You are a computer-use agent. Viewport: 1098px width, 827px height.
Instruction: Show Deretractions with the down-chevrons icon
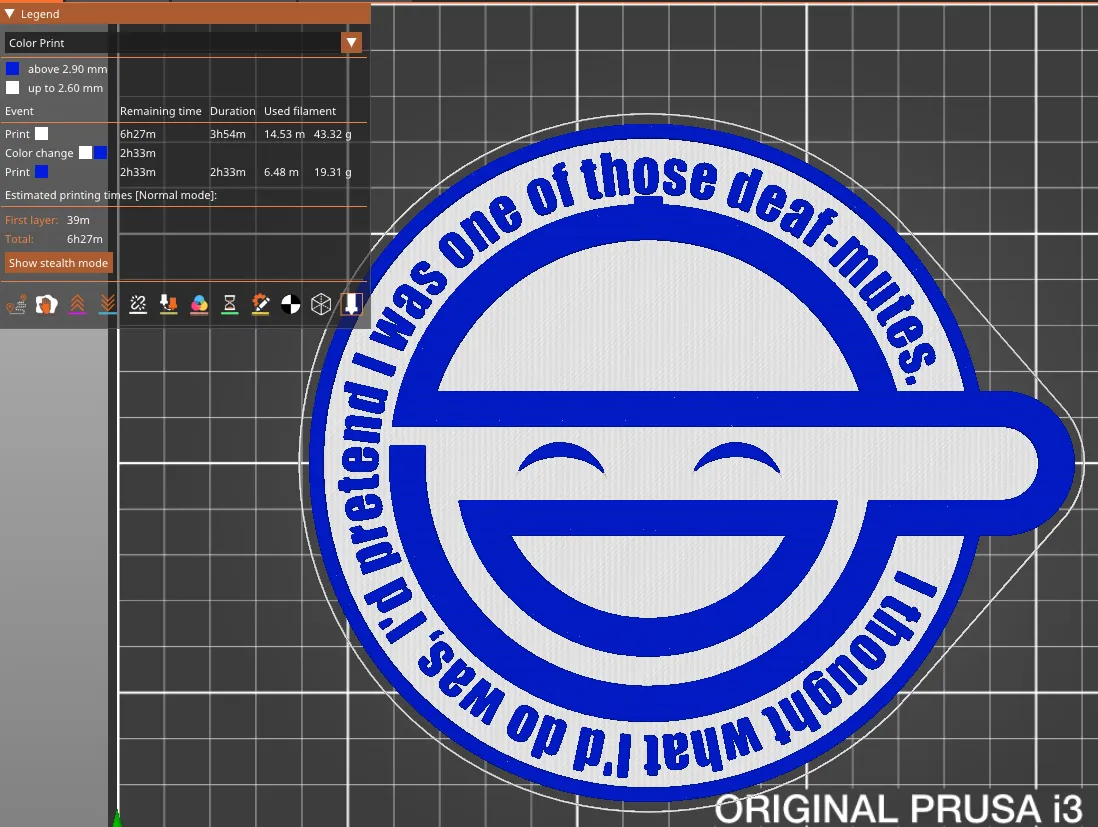tap(108, 304)
